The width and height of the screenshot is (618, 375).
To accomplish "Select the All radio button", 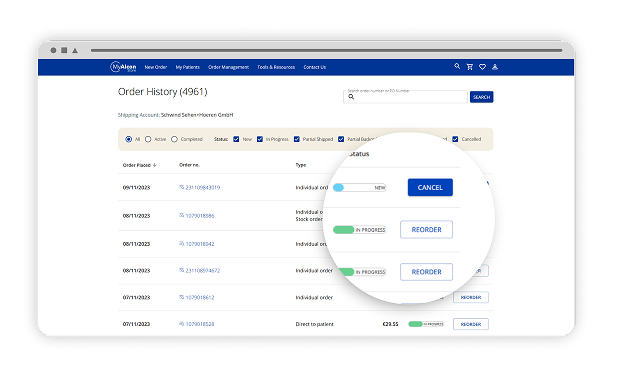I will click(x=128, y=139).
